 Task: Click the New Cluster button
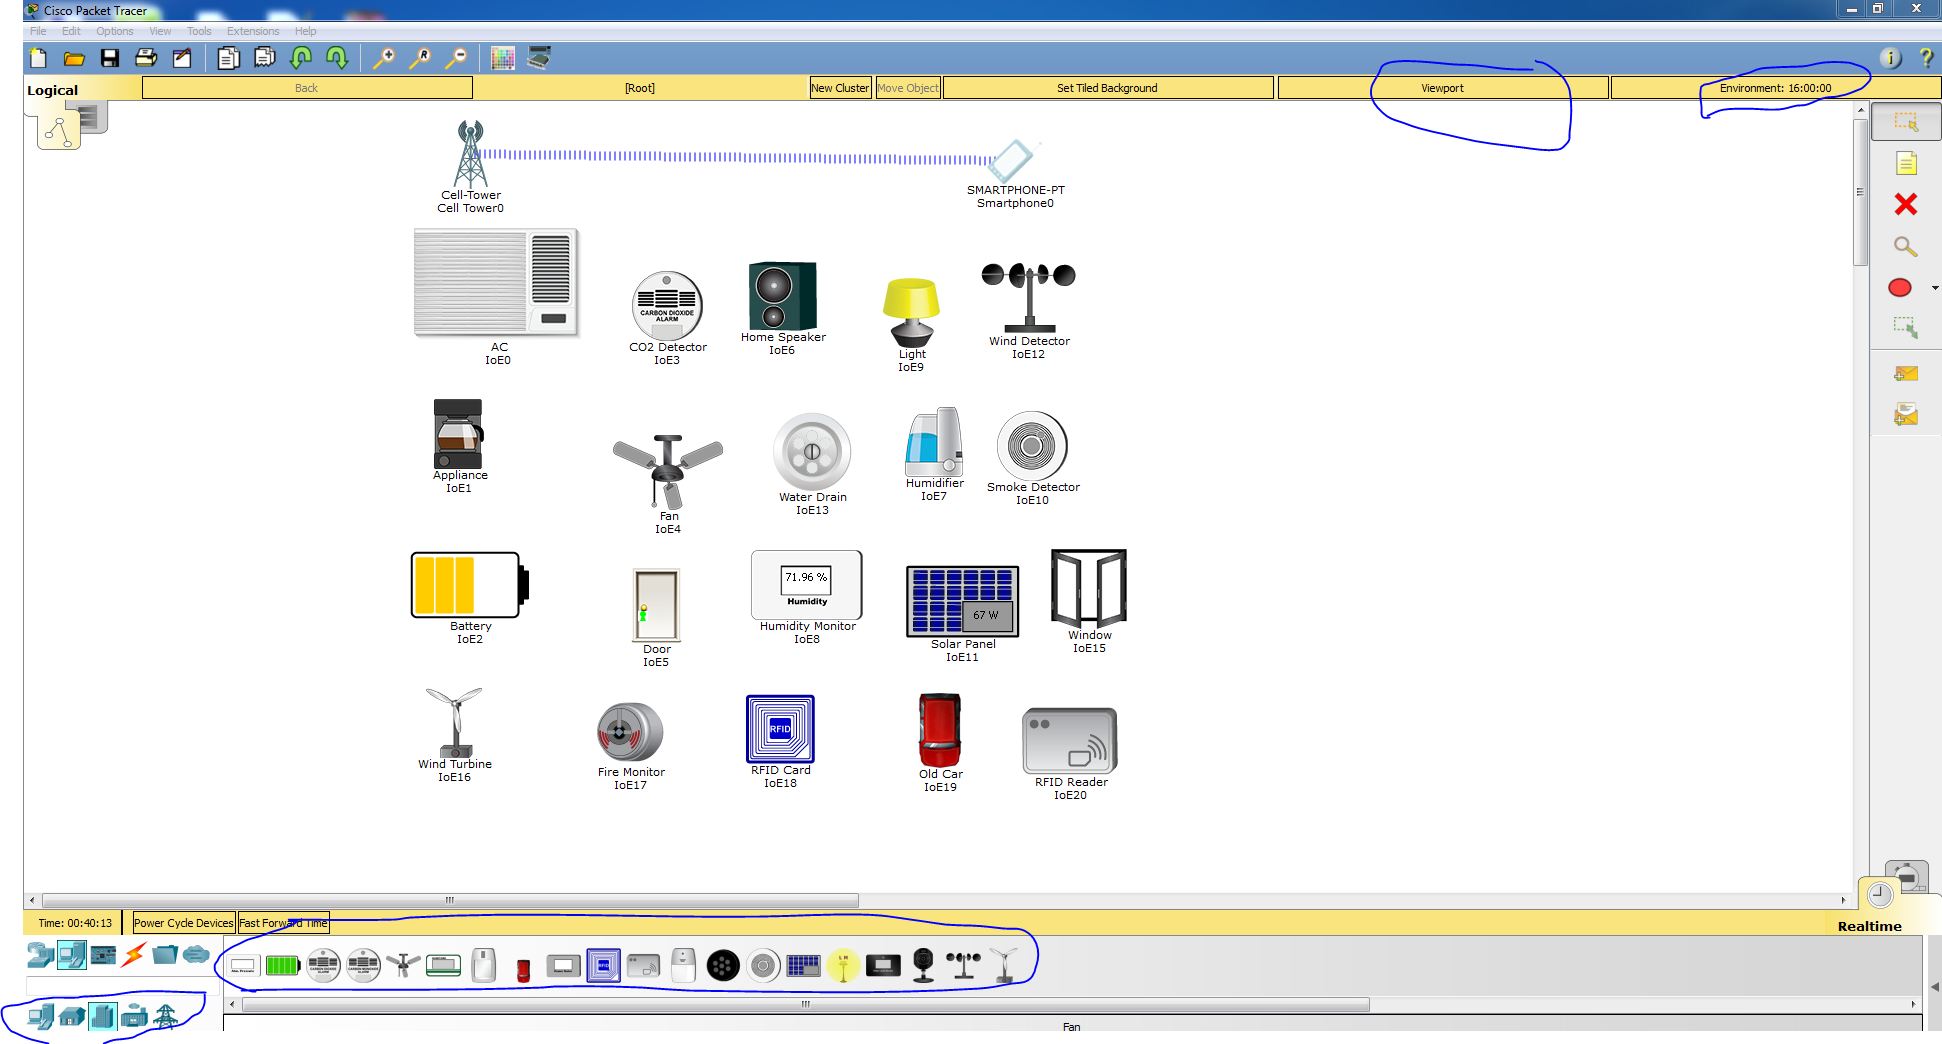tap(840, 88)
